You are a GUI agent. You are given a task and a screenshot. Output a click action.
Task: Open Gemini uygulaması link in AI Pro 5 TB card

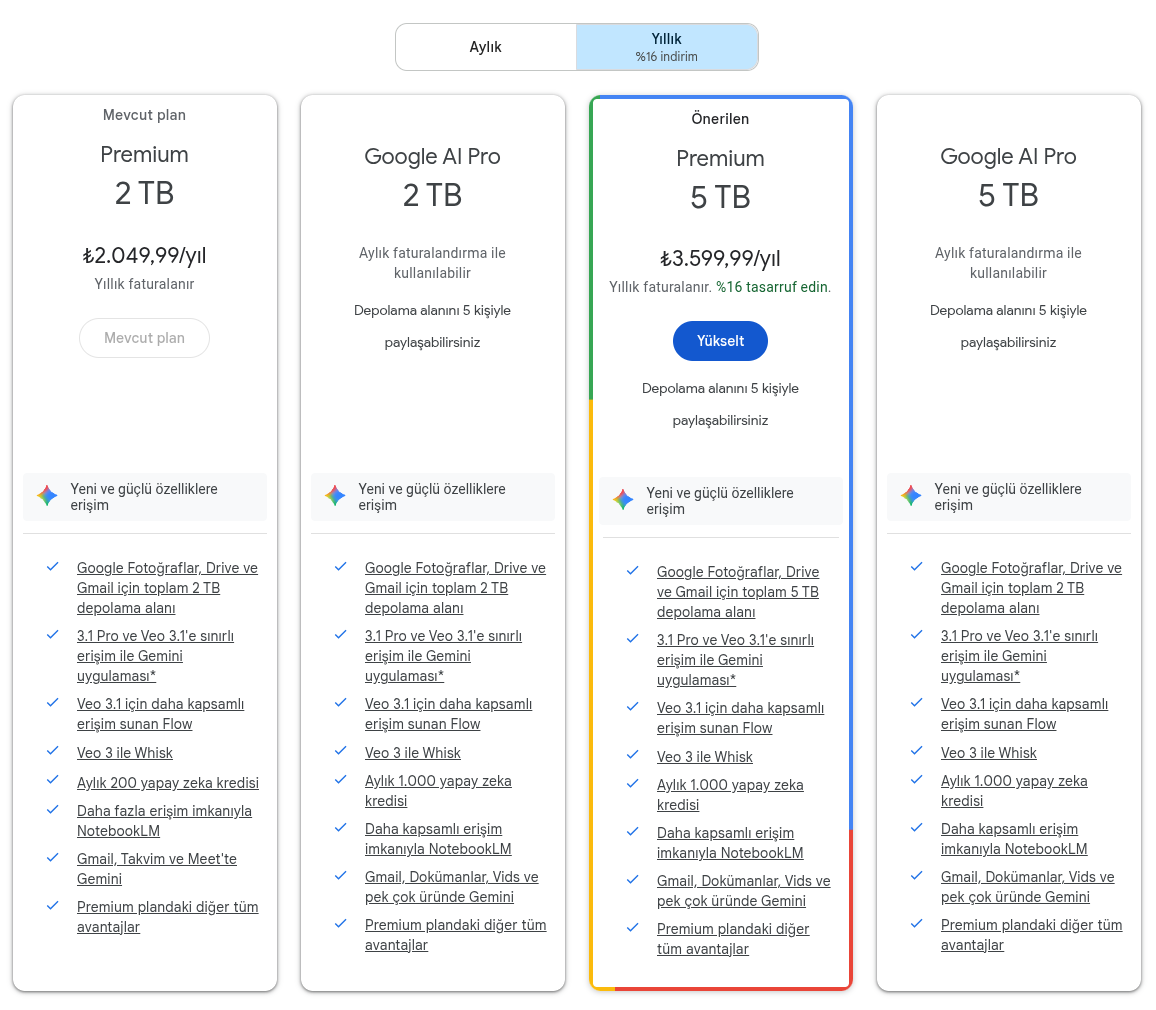tap(1020, 655)
